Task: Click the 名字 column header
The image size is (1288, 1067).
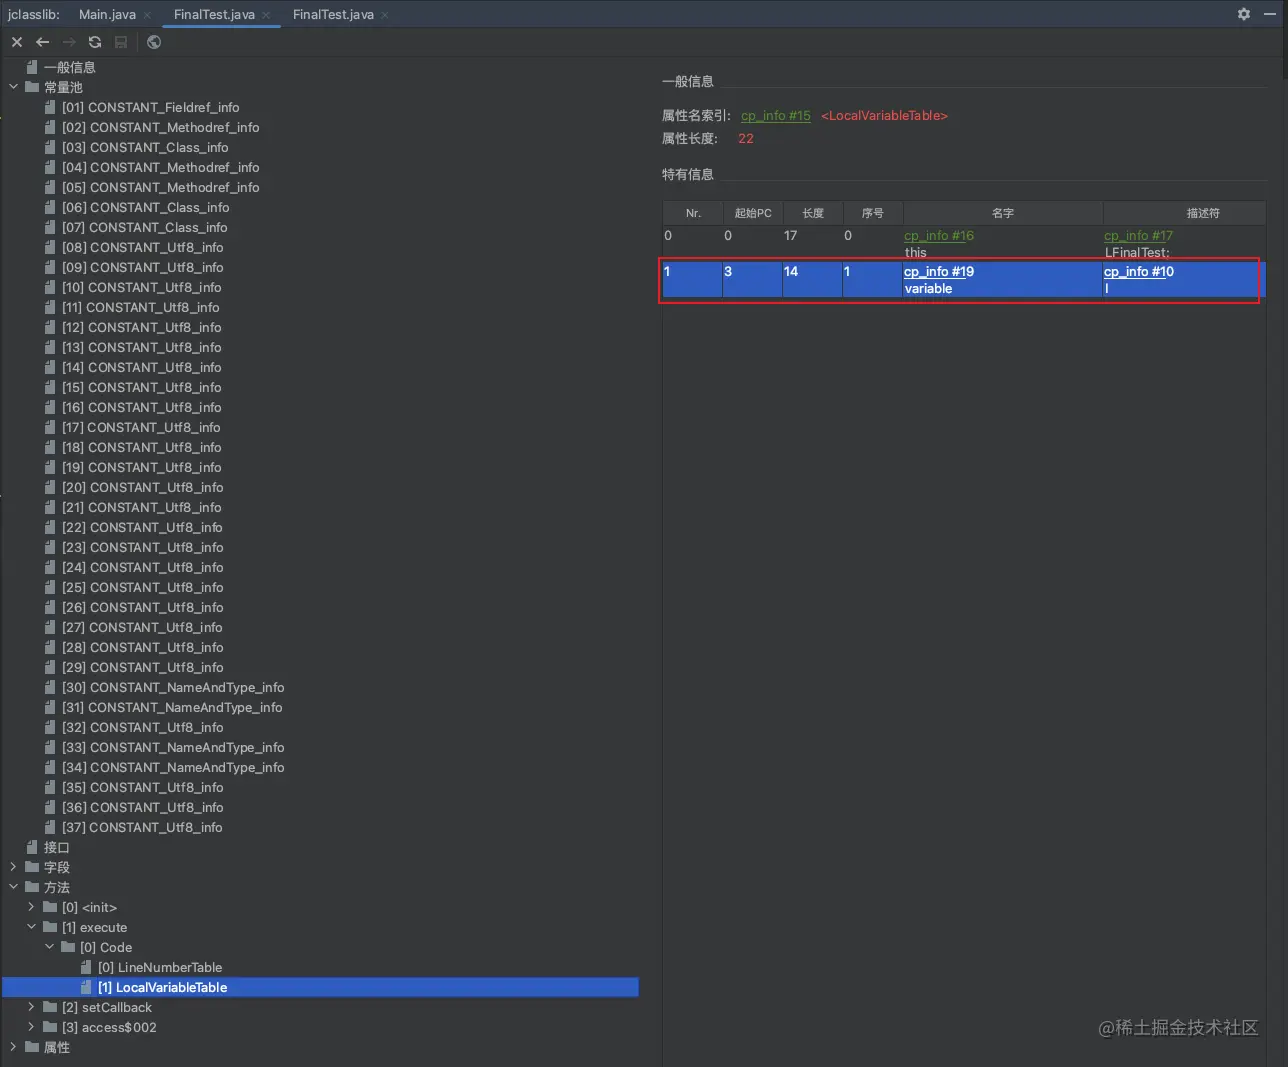Action: click(1003, 213)
